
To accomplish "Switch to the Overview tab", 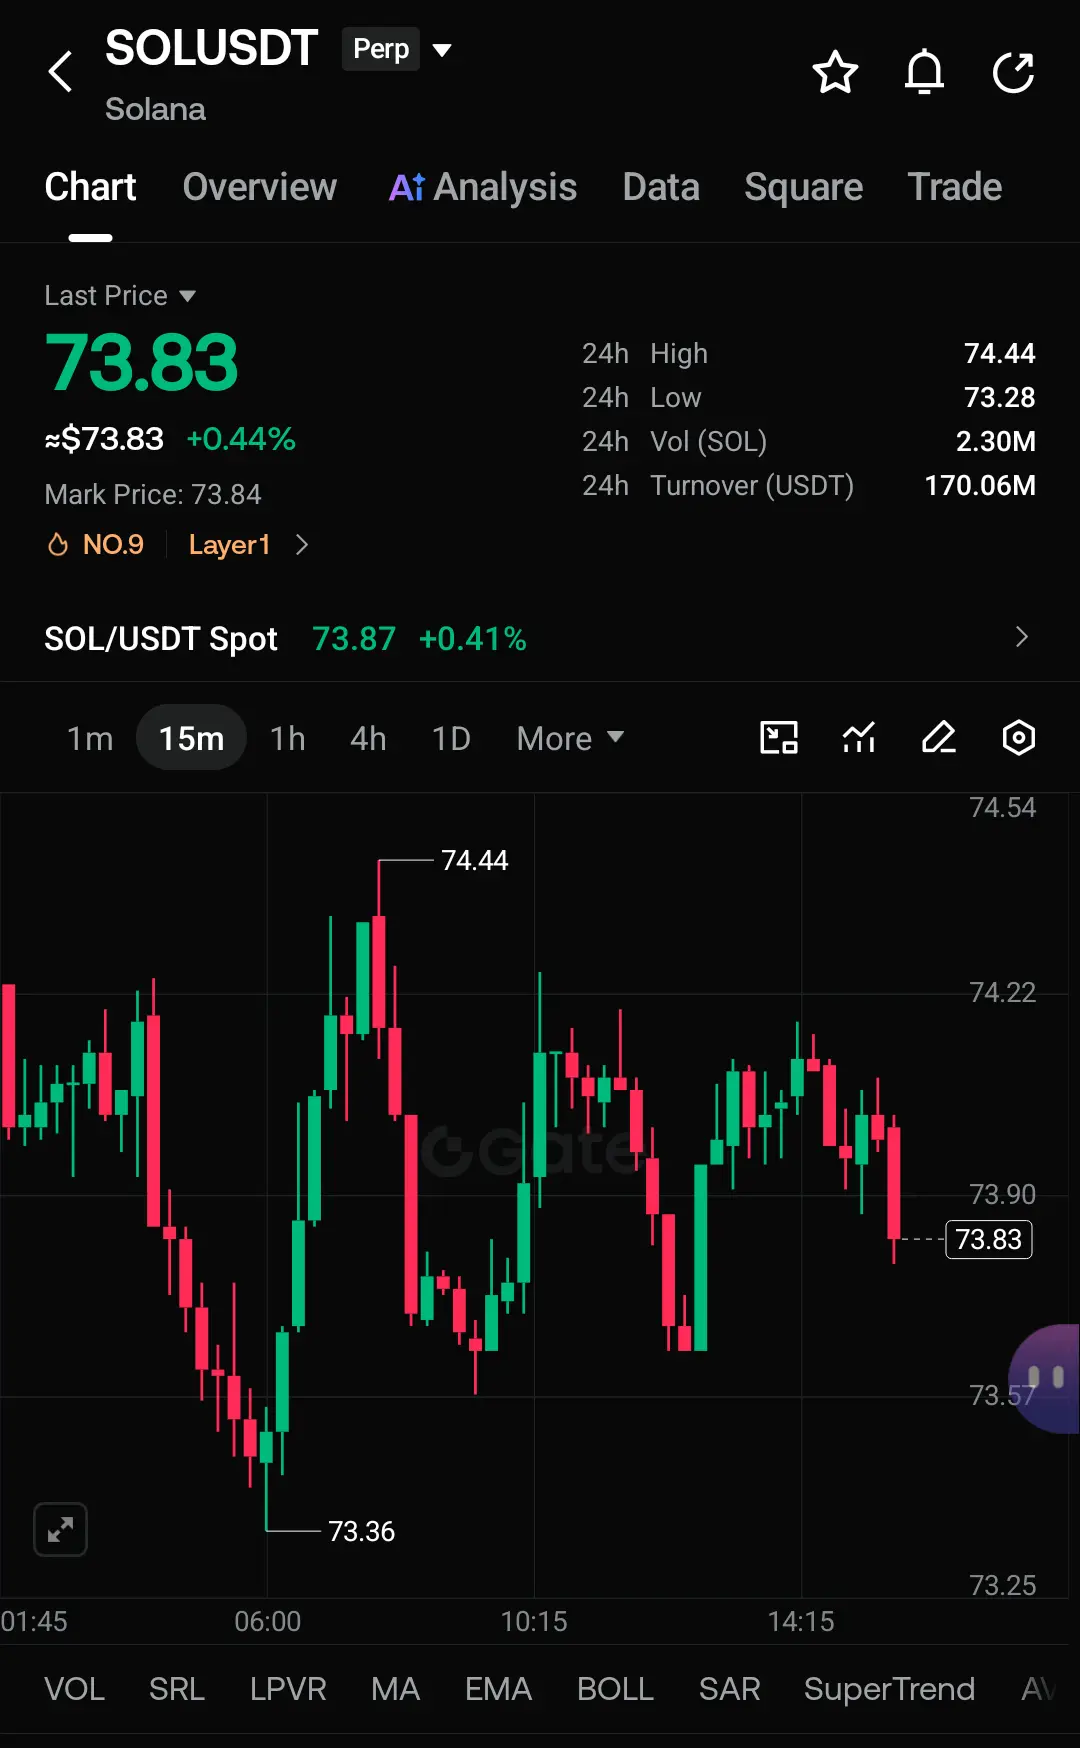I will point(260,187).
